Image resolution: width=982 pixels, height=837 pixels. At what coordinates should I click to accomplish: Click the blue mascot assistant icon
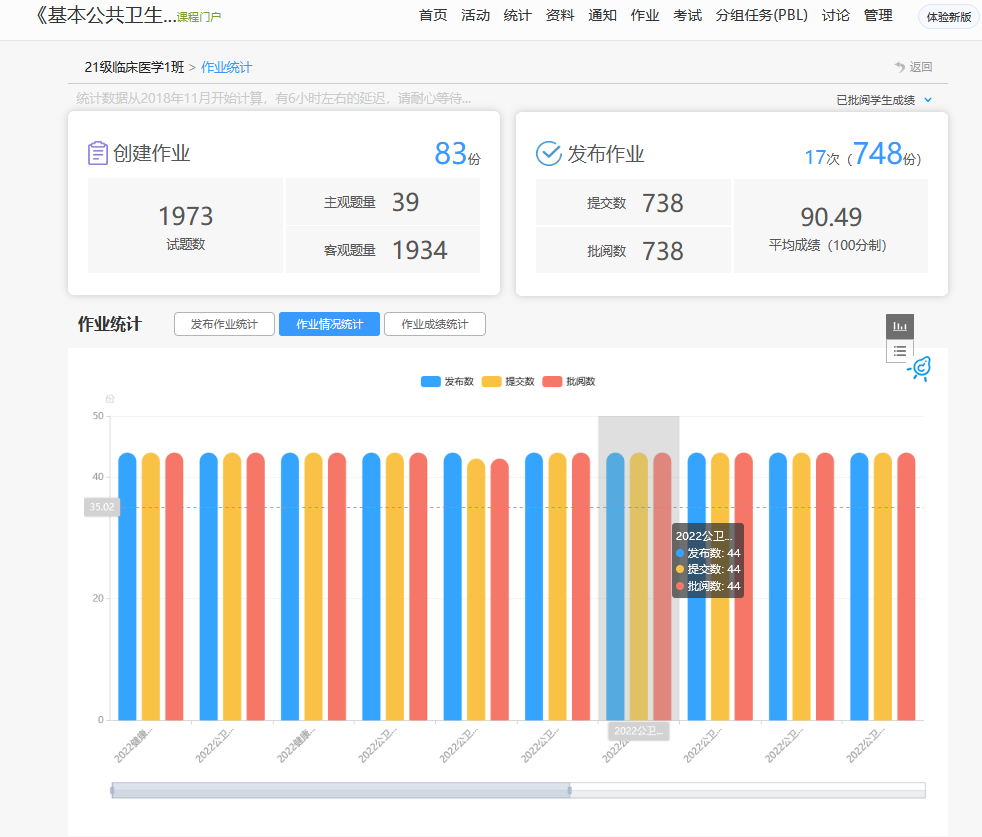click(920, 368)
